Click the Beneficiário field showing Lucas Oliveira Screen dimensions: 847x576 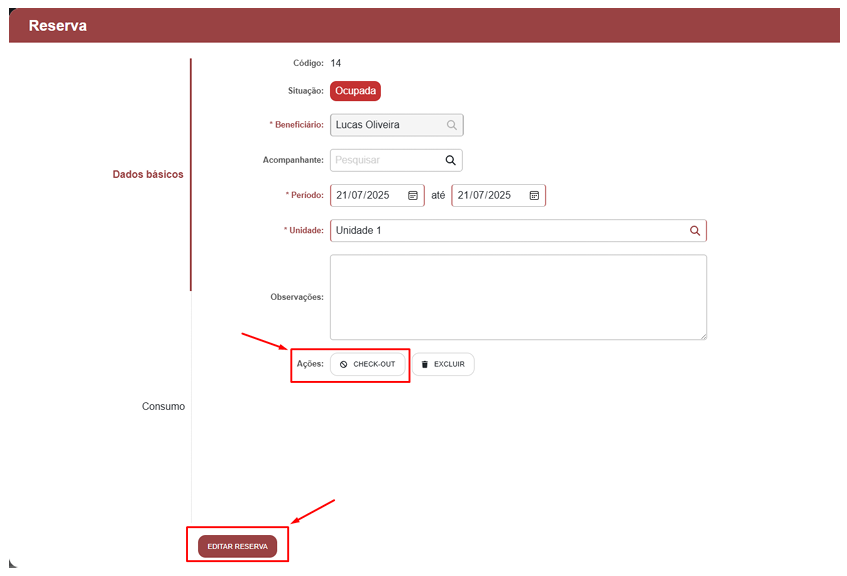click(385, 125)
